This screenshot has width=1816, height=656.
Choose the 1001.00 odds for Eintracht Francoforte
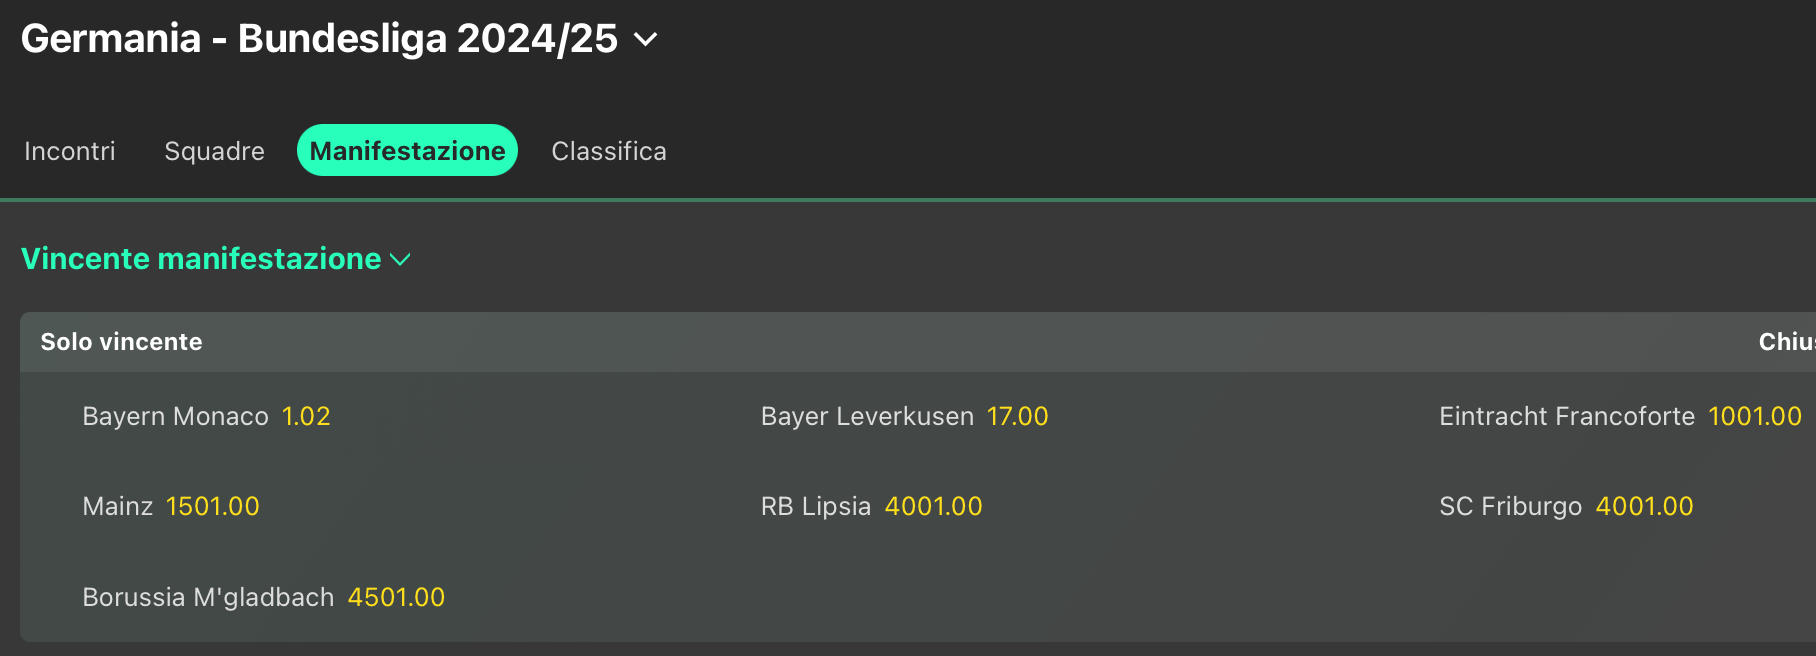click(1754, 417)
